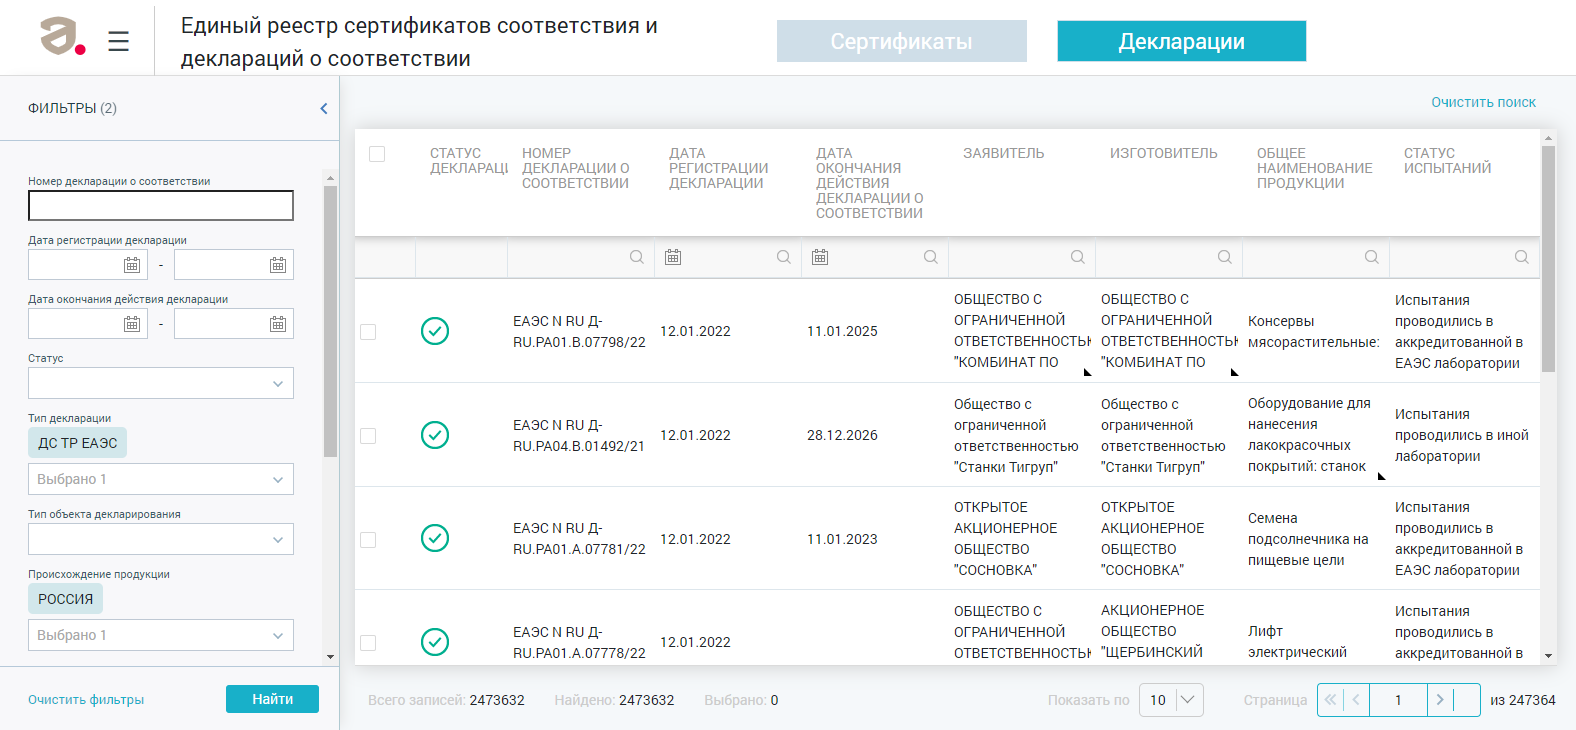Viewport: 1576px width, 730px height.
Task: Click search icon in product name column
Action: pyautogui.click(x=1371, y=257)
